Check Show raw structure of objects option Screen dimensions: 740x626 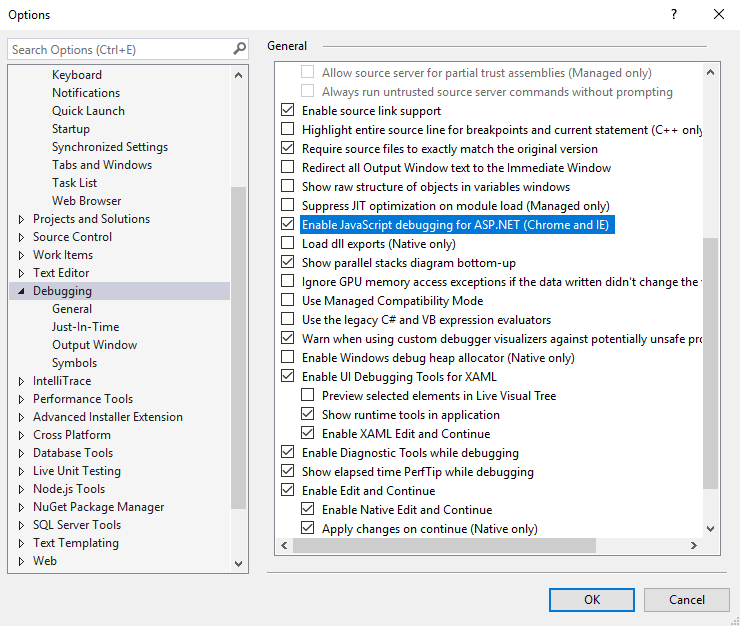[287, 186]
